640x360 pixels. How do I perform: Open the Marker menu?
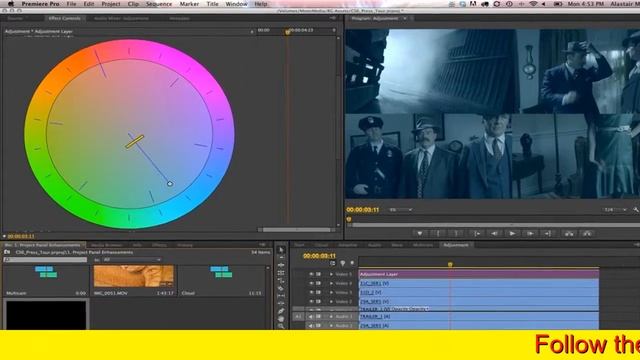point(189,4)
